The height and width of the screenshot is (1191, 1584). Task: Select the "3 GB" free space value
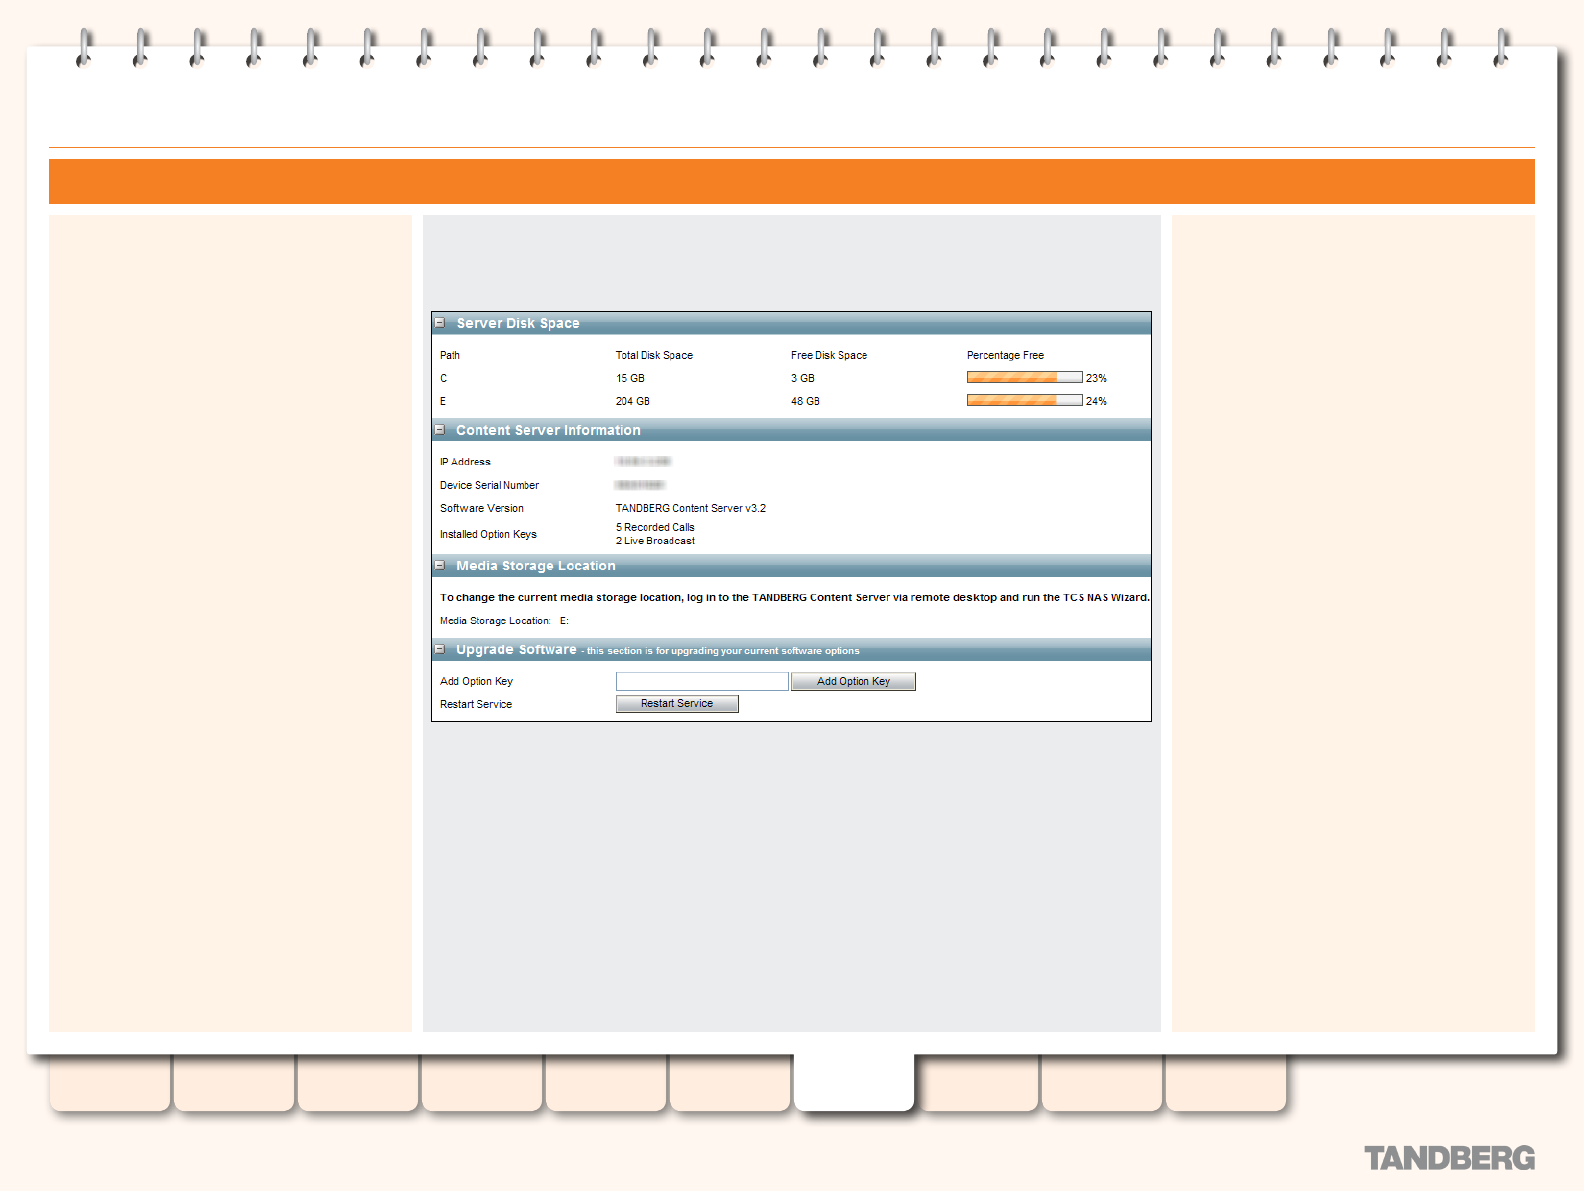(x=803, y=378)
